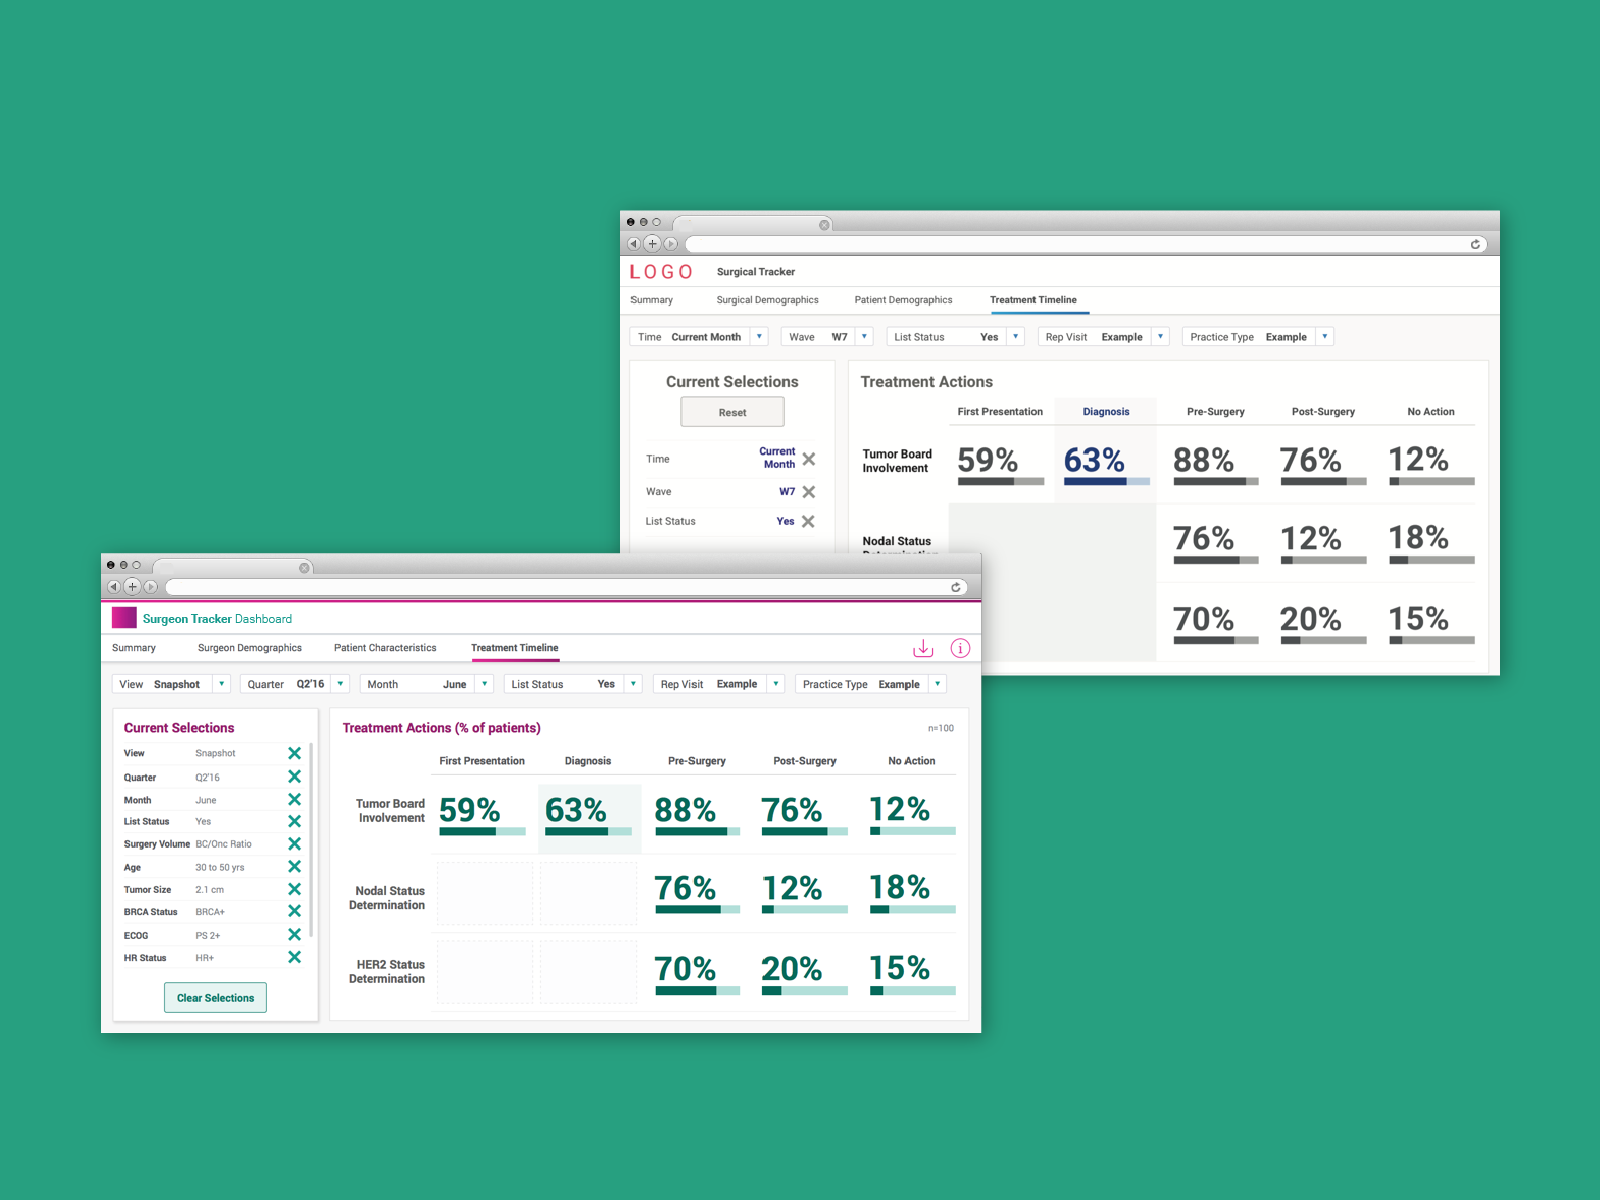Remove the List Status Yes selection in front window
The width and height of the screenshot is (1600, 1200).
tap(294, 821)
